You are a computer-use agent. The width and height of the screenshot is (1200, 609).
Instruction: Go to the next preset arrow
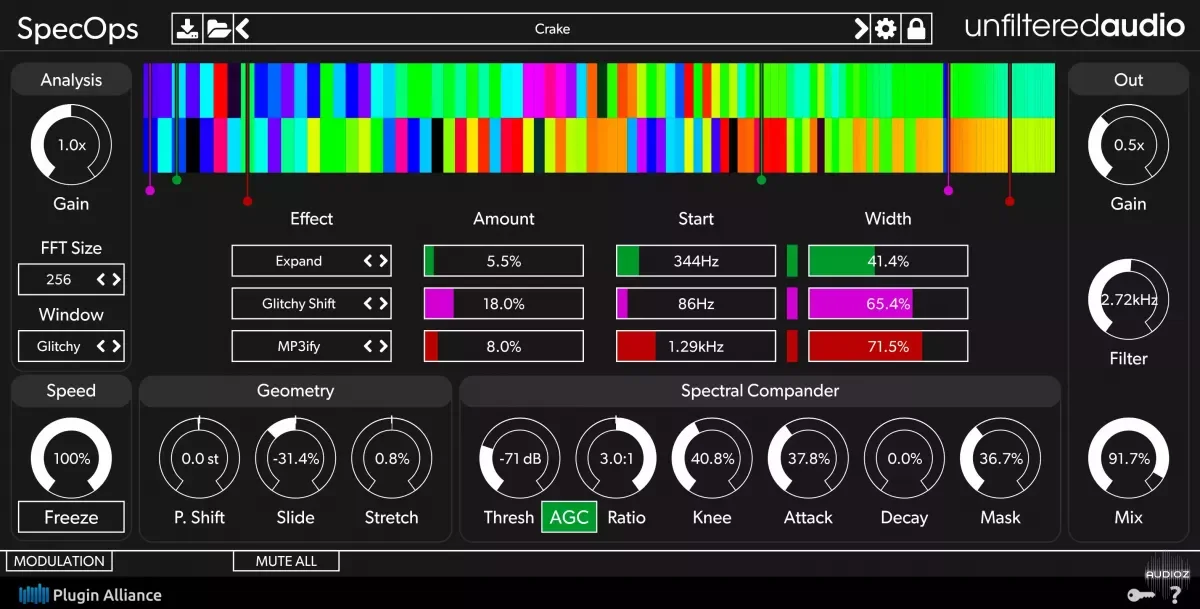pyautogui.click(x=861, y=29)
